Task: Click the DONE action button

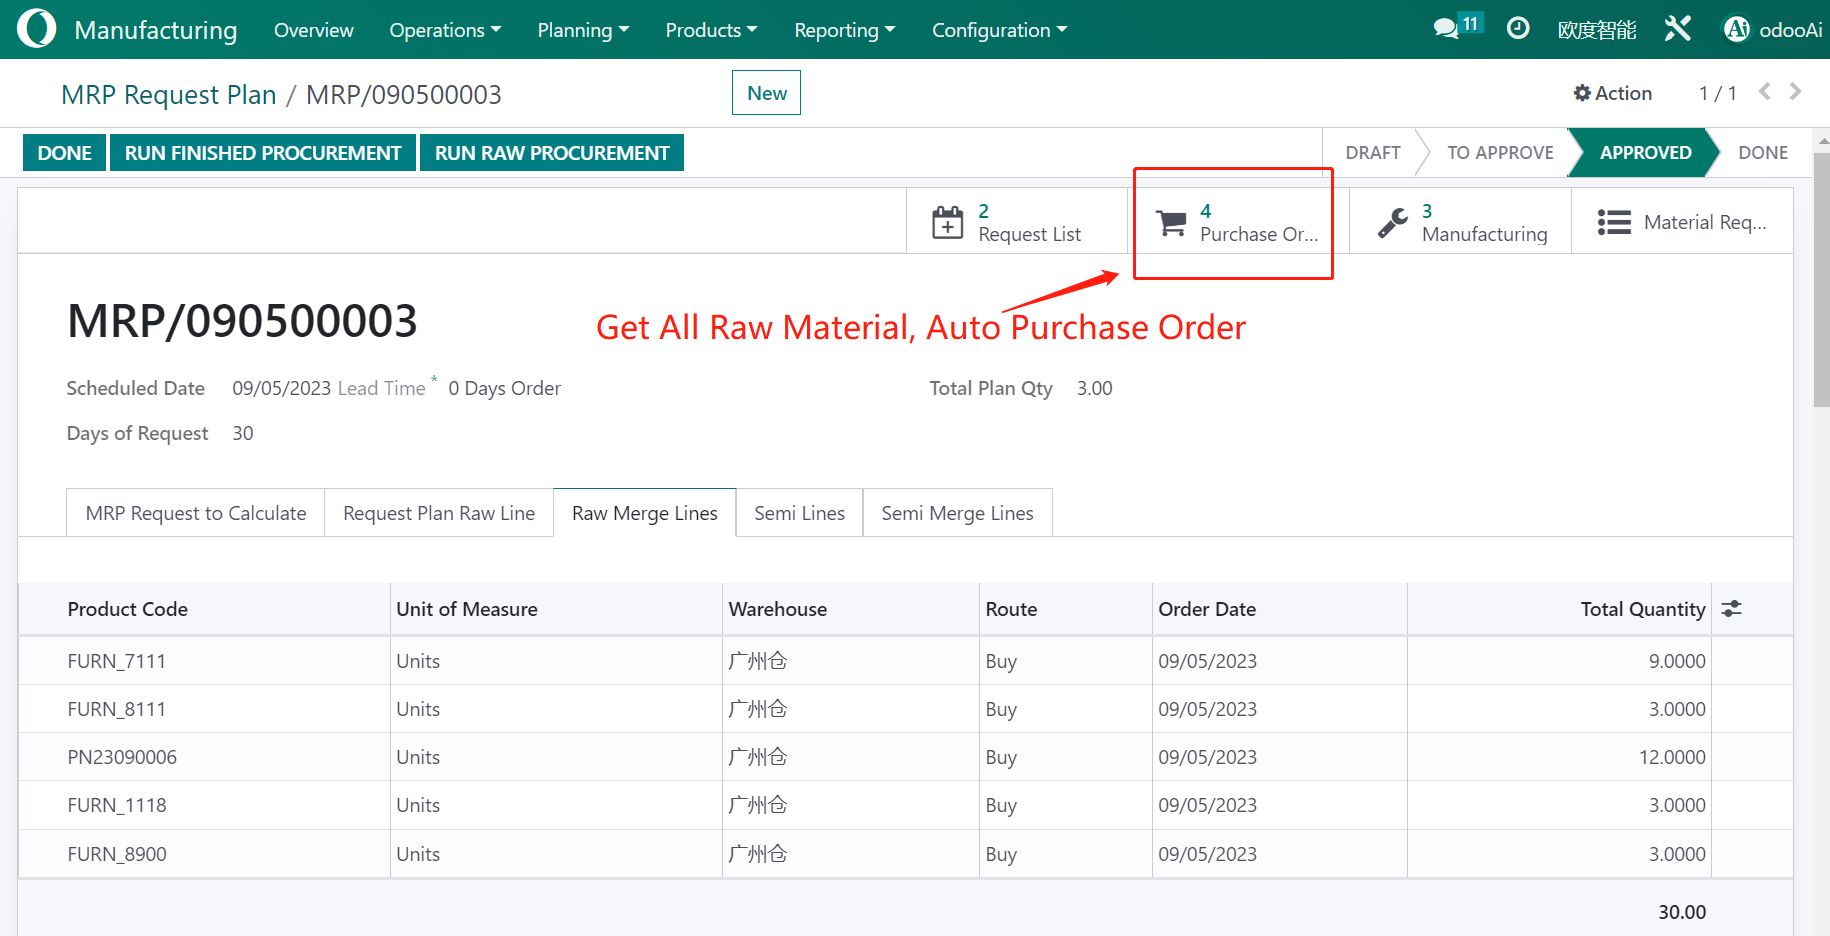Action: coord(64,153)
